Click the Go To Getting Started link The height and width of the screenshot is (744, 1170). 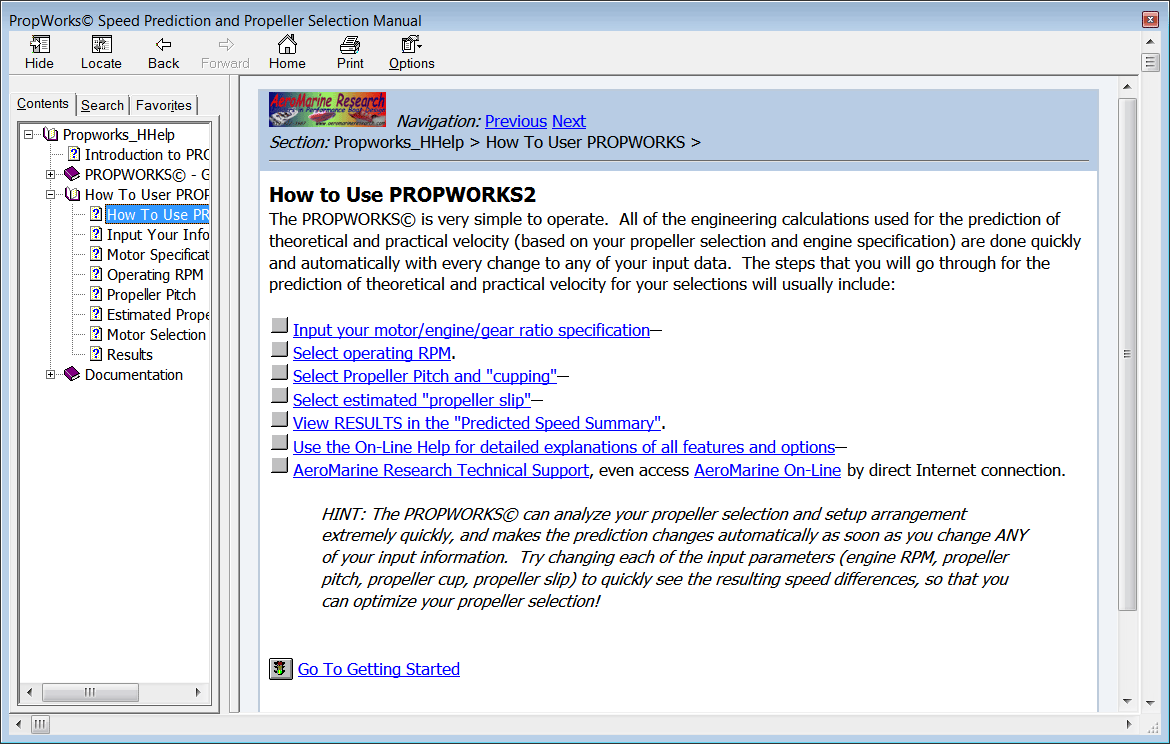pyautogui.click(x=378, y=669)
